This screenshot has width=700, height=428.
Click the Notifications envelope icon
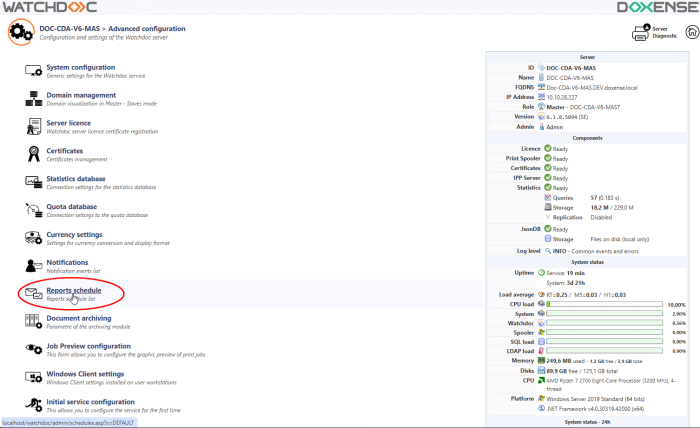pos(31,266)
